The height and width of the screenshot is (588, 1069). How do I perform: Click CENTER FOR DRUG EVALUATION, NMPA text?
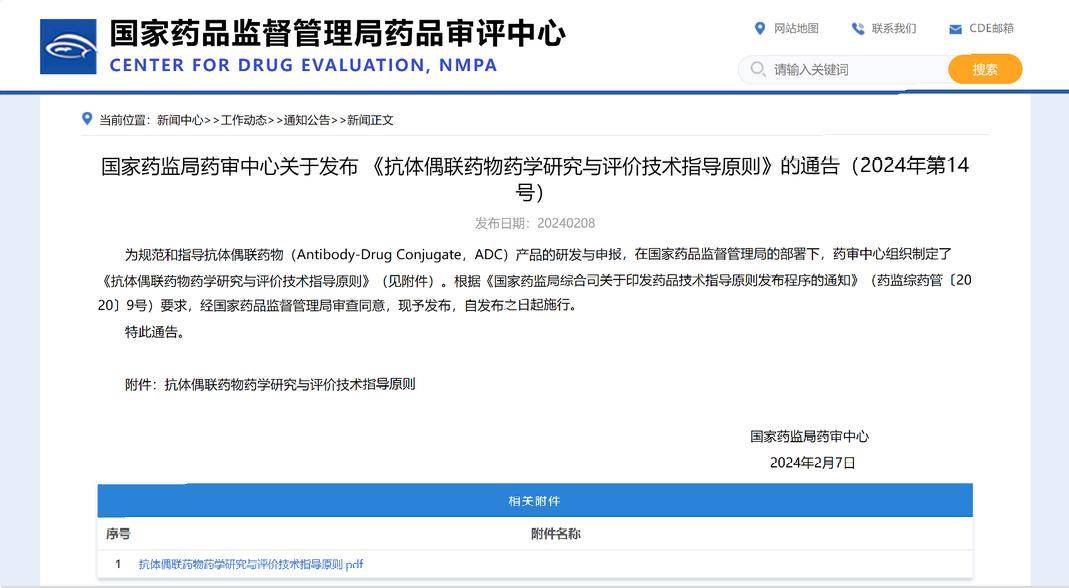pos(303,65)
